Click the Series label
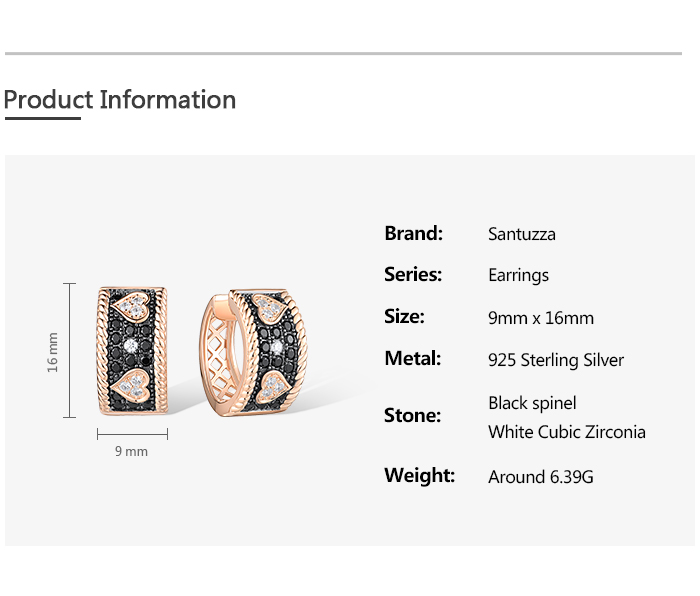The image size is (700, 596). click(413, 275)
